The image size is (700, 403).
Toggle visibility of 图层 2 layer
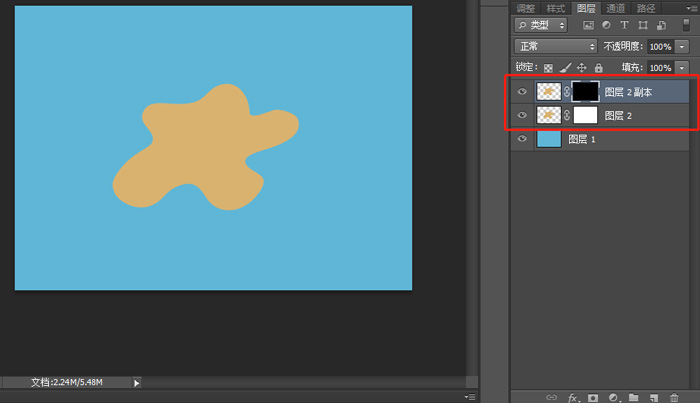[x=522, y=115]
